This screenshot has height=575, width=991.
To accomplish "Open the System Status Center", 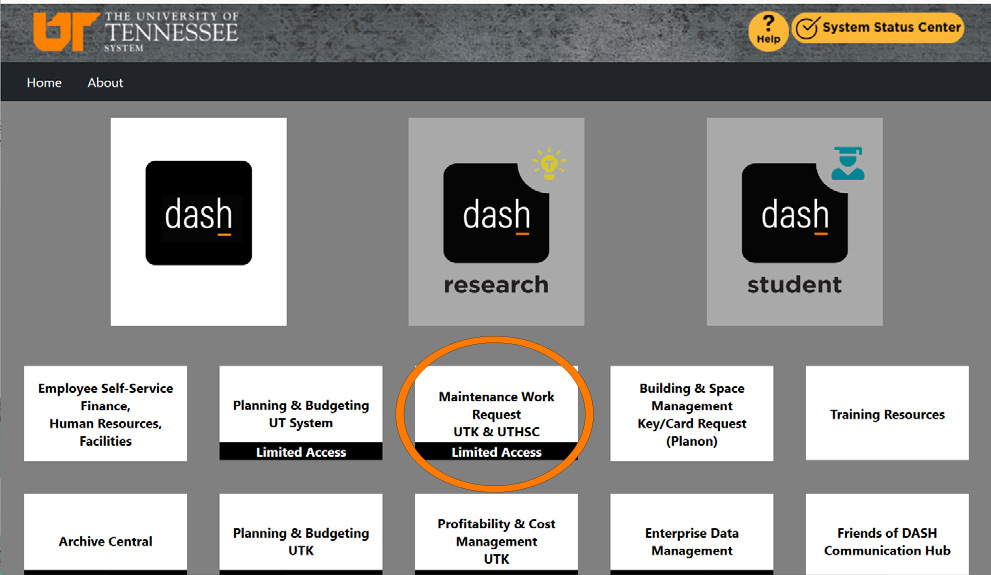I will click(x=878, y=28).
